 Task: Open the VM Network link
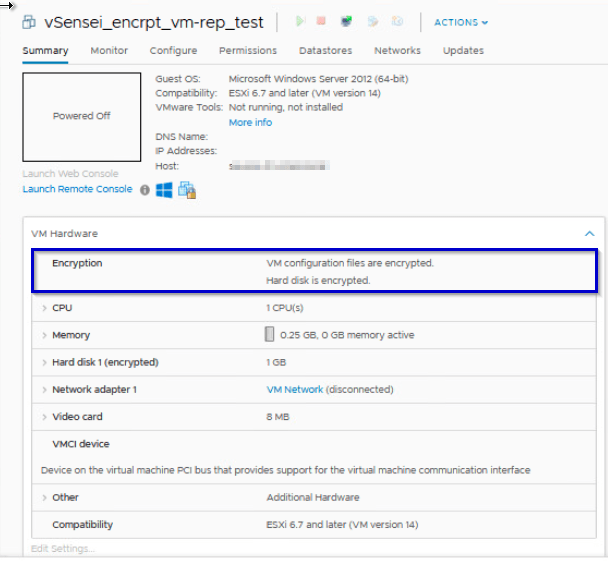[x=294, y=390]
